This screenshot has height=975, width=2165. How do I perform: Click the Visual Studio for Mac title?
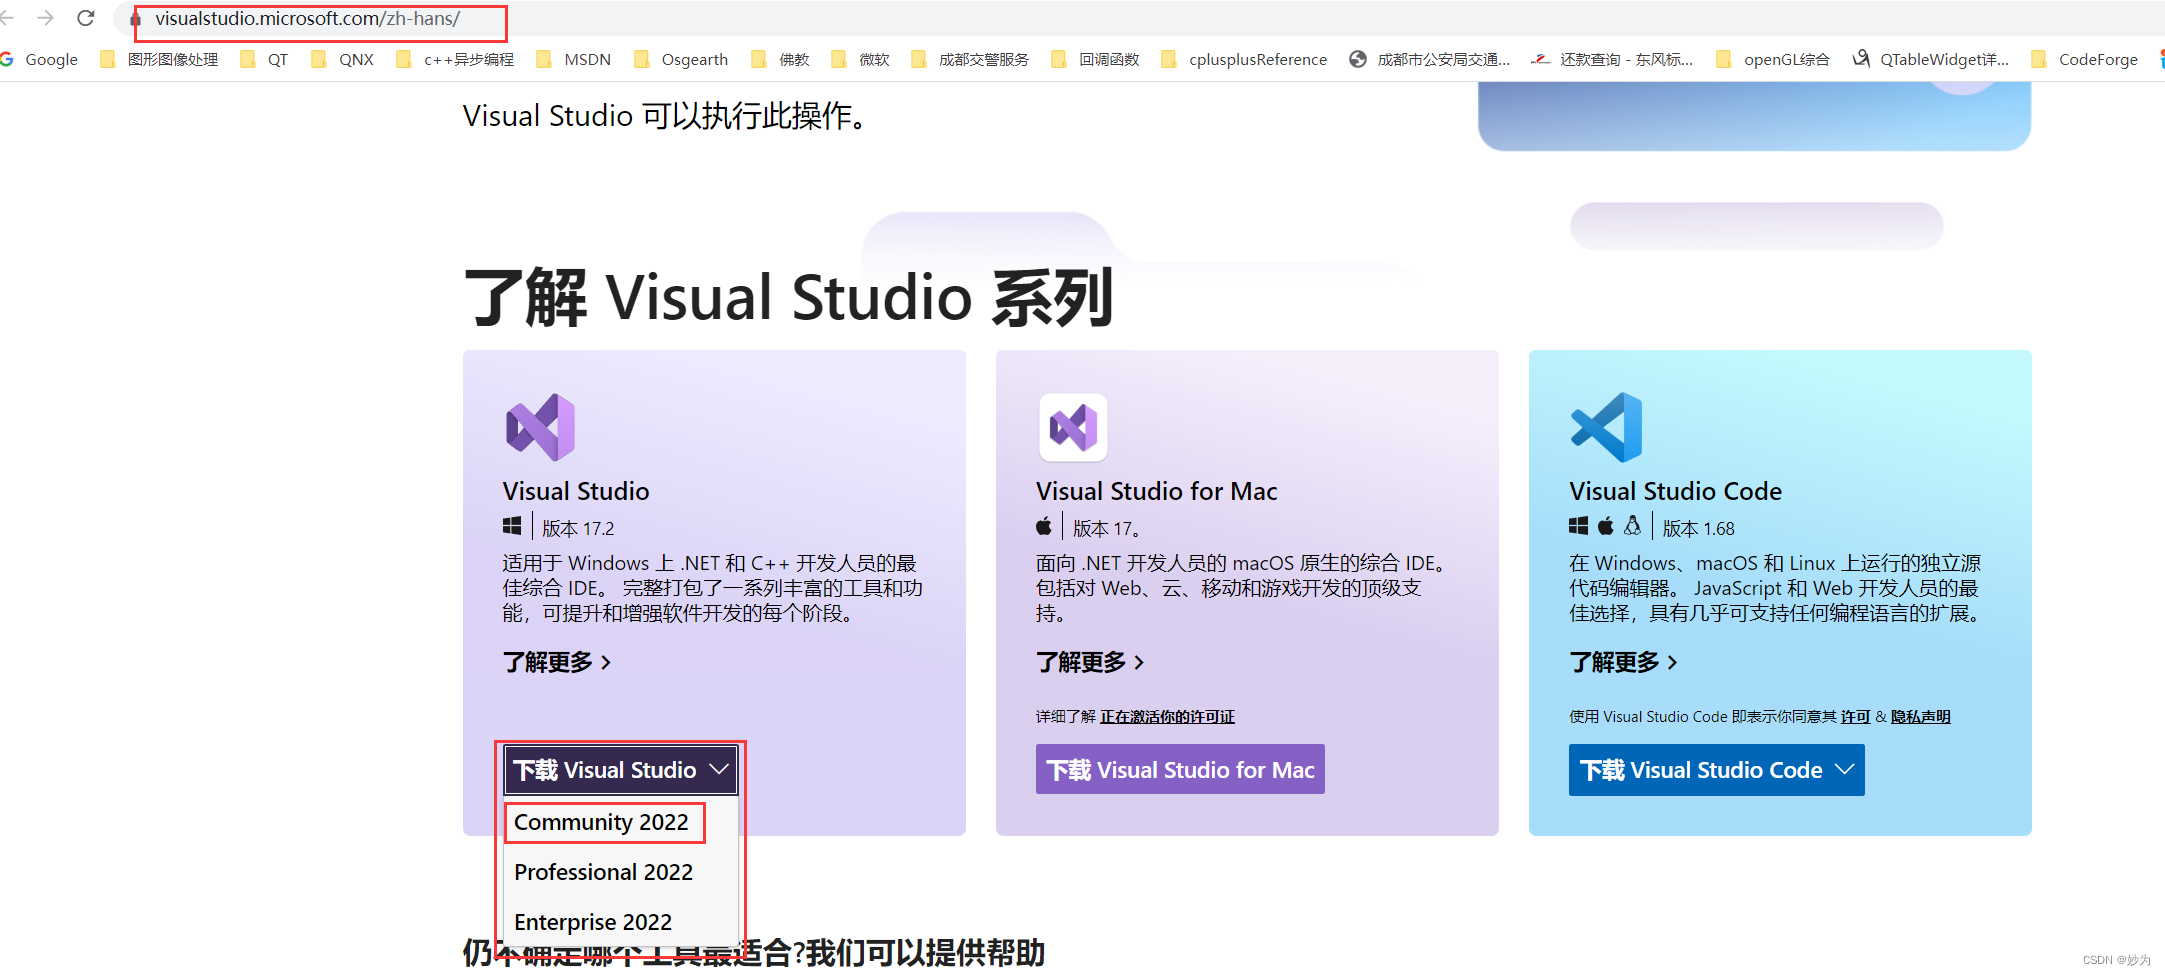(x=1157, y=491)
